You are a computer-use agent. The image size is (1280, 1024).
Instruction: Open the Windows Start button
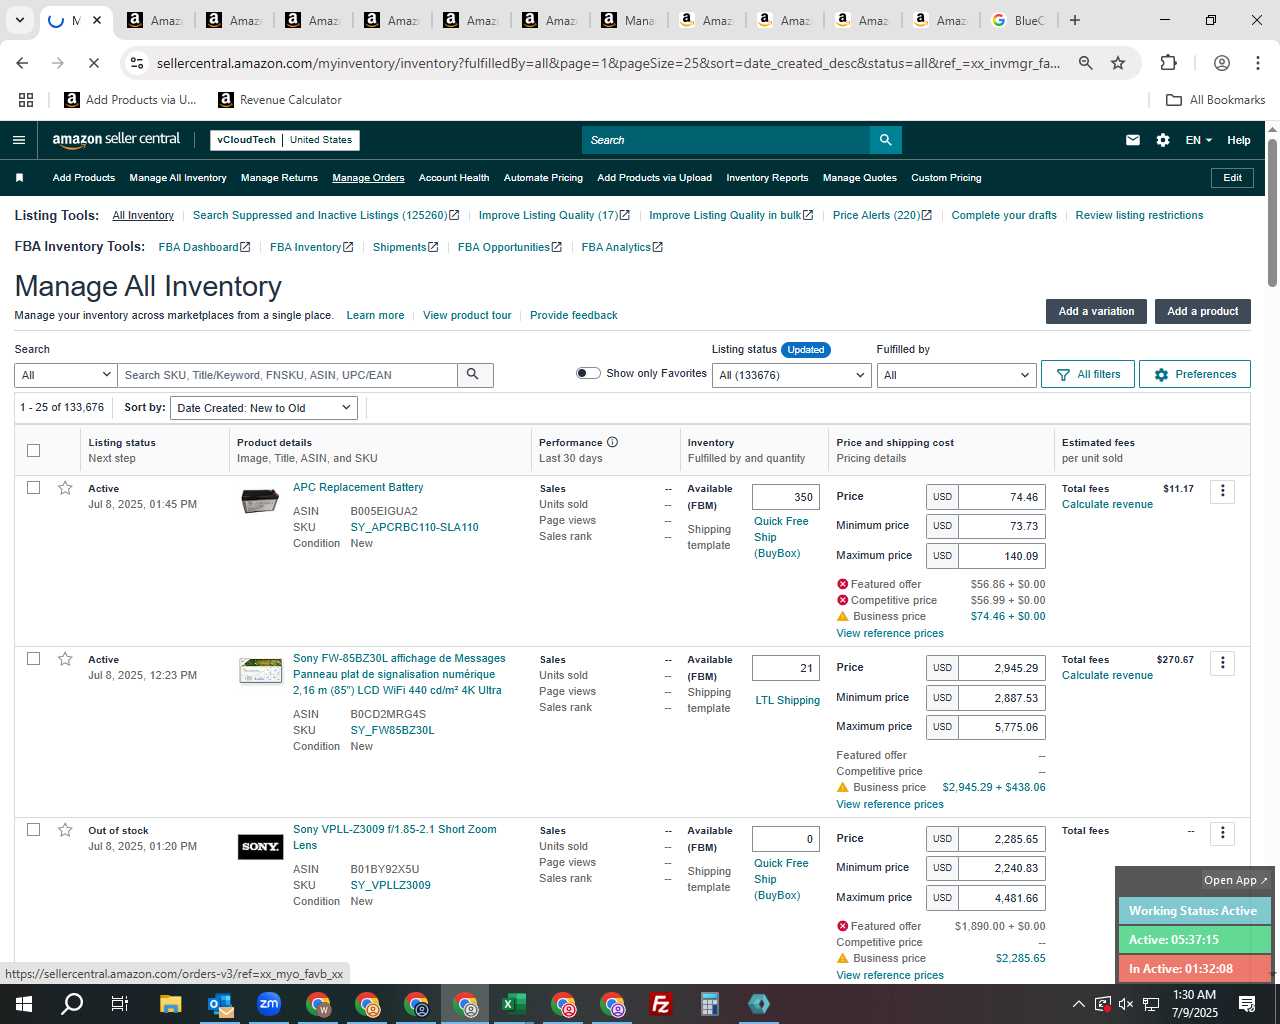click(x=24, y=1004)
